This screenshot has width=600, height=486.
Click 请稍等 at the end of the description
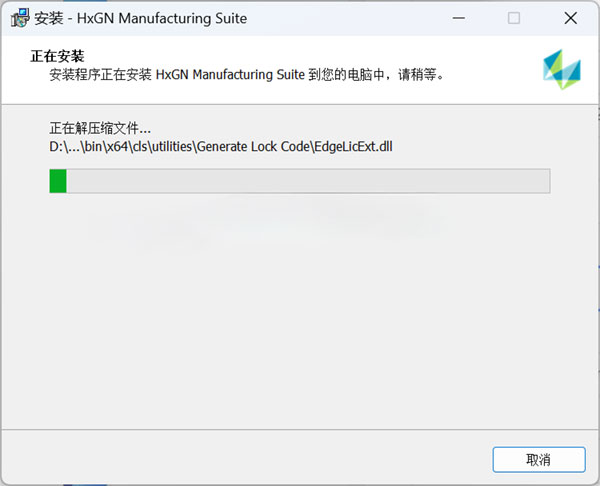point(417,74)
